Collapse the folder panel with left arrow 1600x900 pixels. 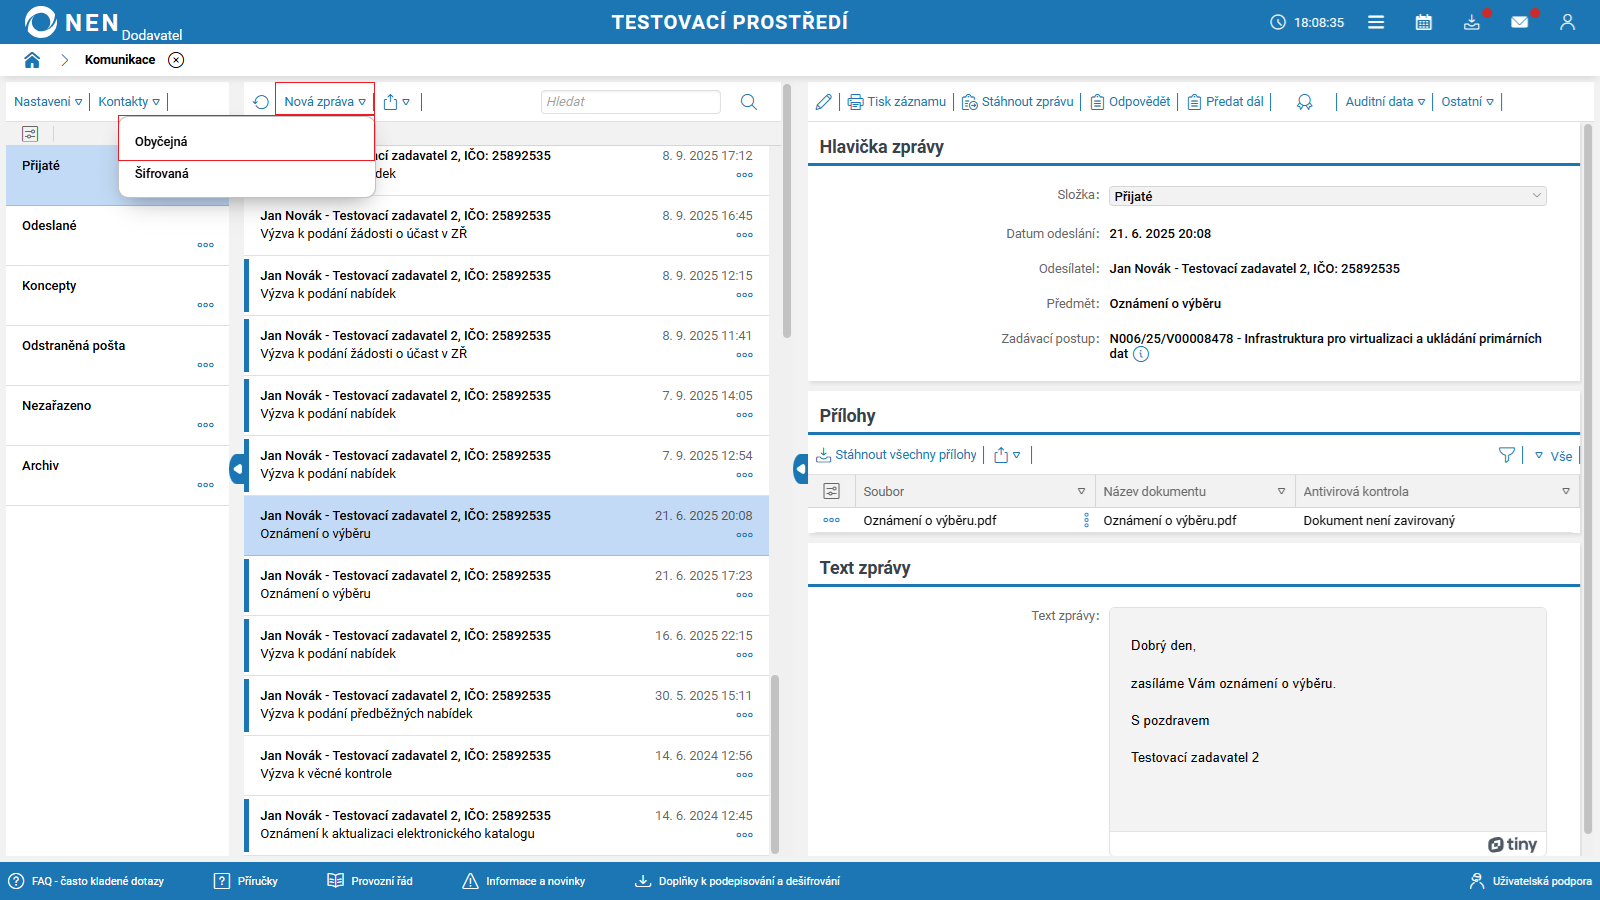pos(237,468)
